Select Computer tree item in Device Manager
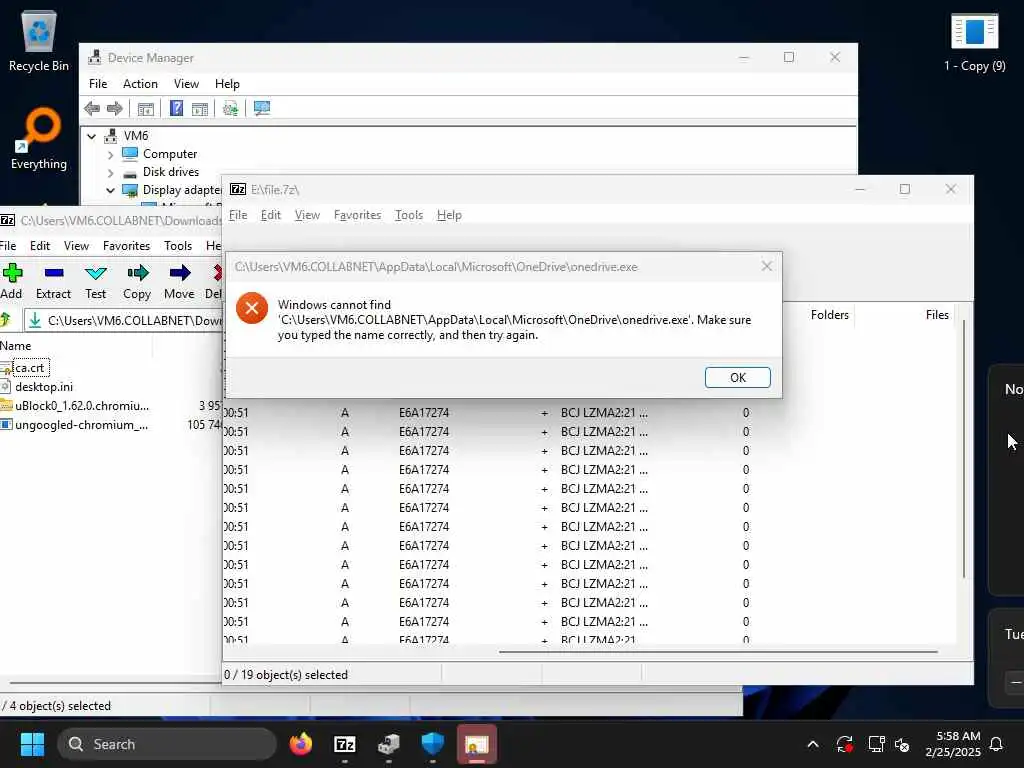 [170, 154]
